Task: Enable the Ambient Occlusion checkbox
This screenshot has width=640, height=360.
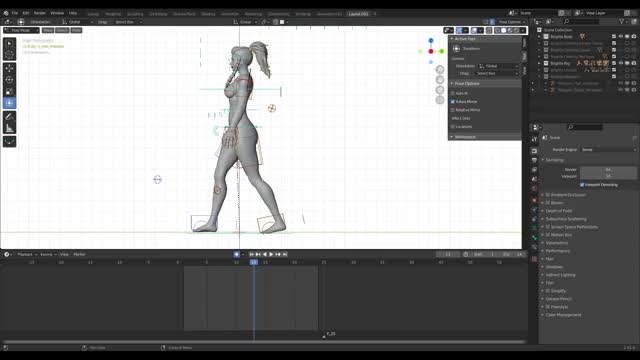Action: pos(548,195)
